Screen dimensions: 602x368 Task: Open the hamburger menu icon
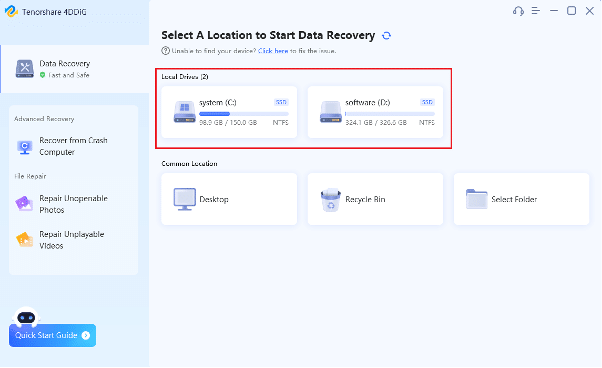(536, 11)
